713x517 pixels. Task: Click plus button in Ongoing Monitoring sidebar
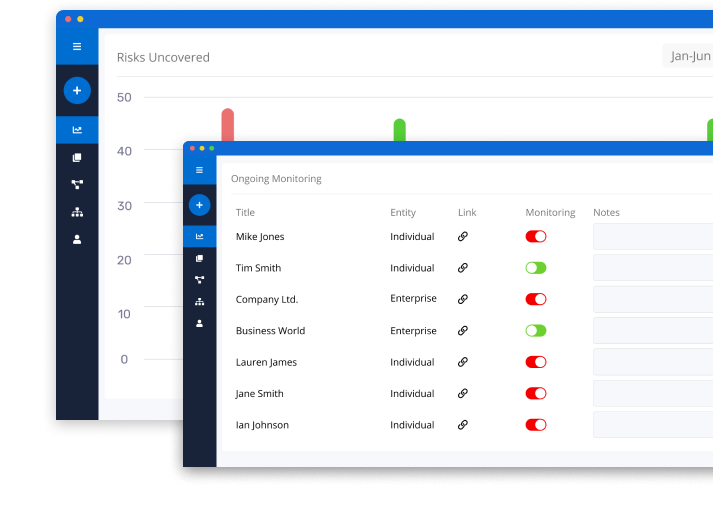point(199,205)
